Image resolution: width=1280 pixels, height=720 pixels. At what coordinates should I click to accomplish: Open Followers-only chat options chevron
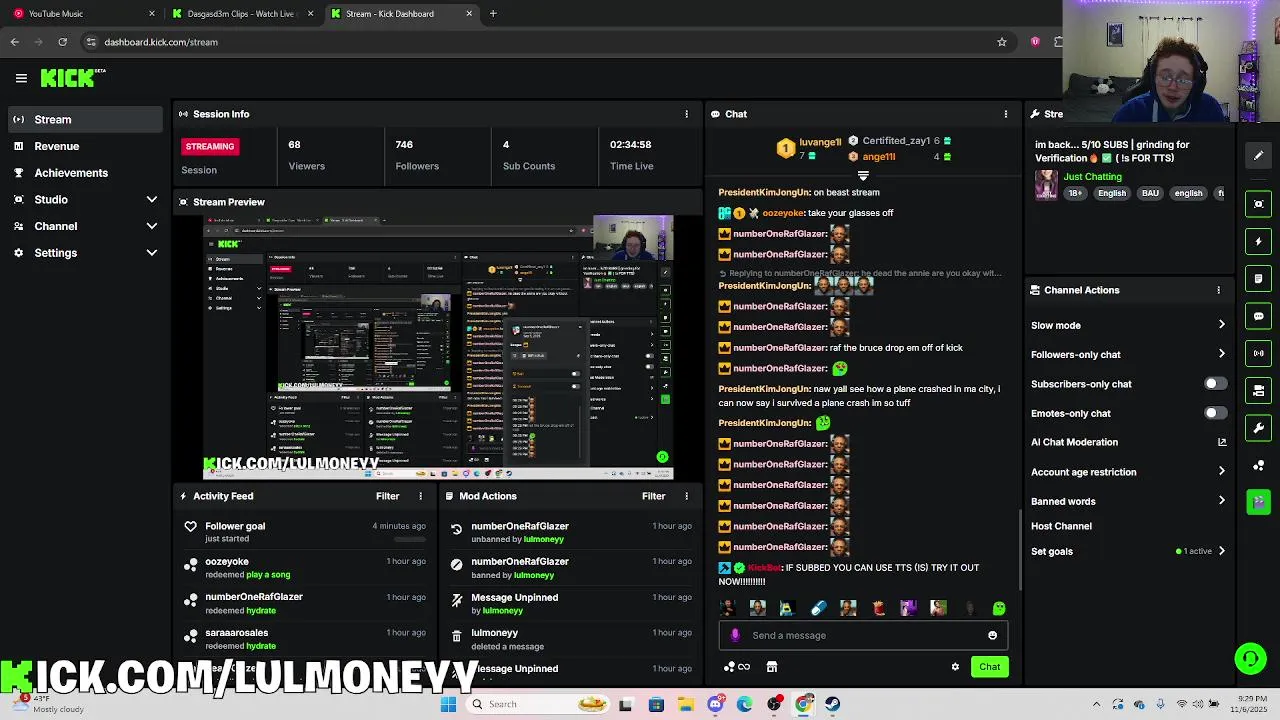click(x=1221, y=354)
